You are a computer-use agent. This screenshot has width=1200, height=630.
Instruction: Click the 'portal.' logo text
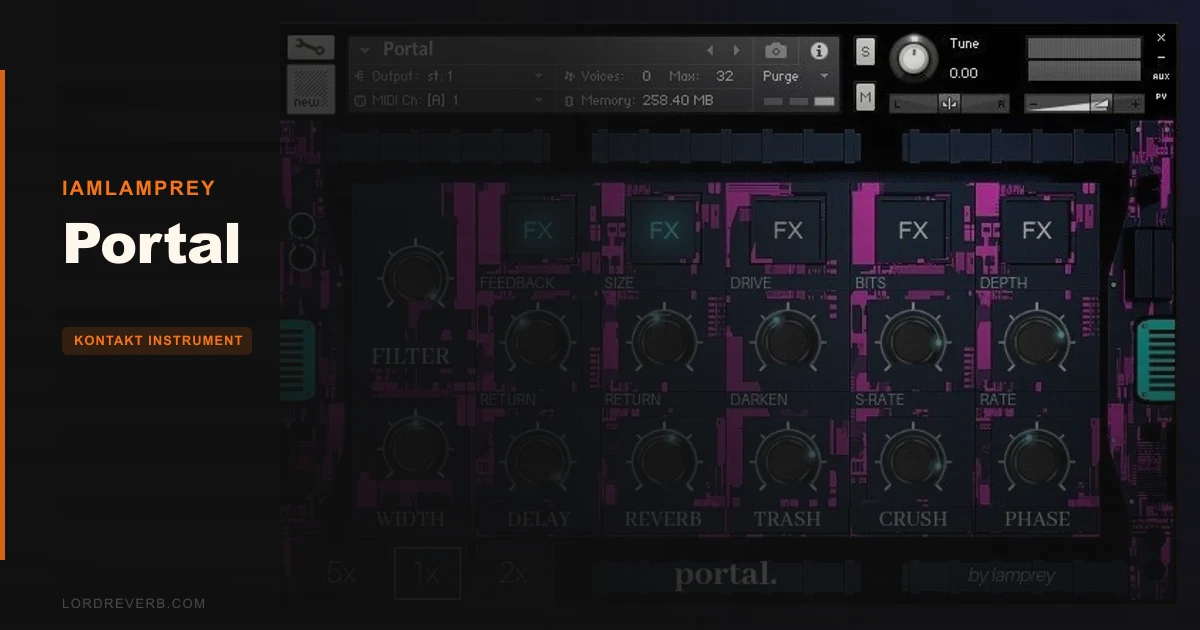[725, 576]
